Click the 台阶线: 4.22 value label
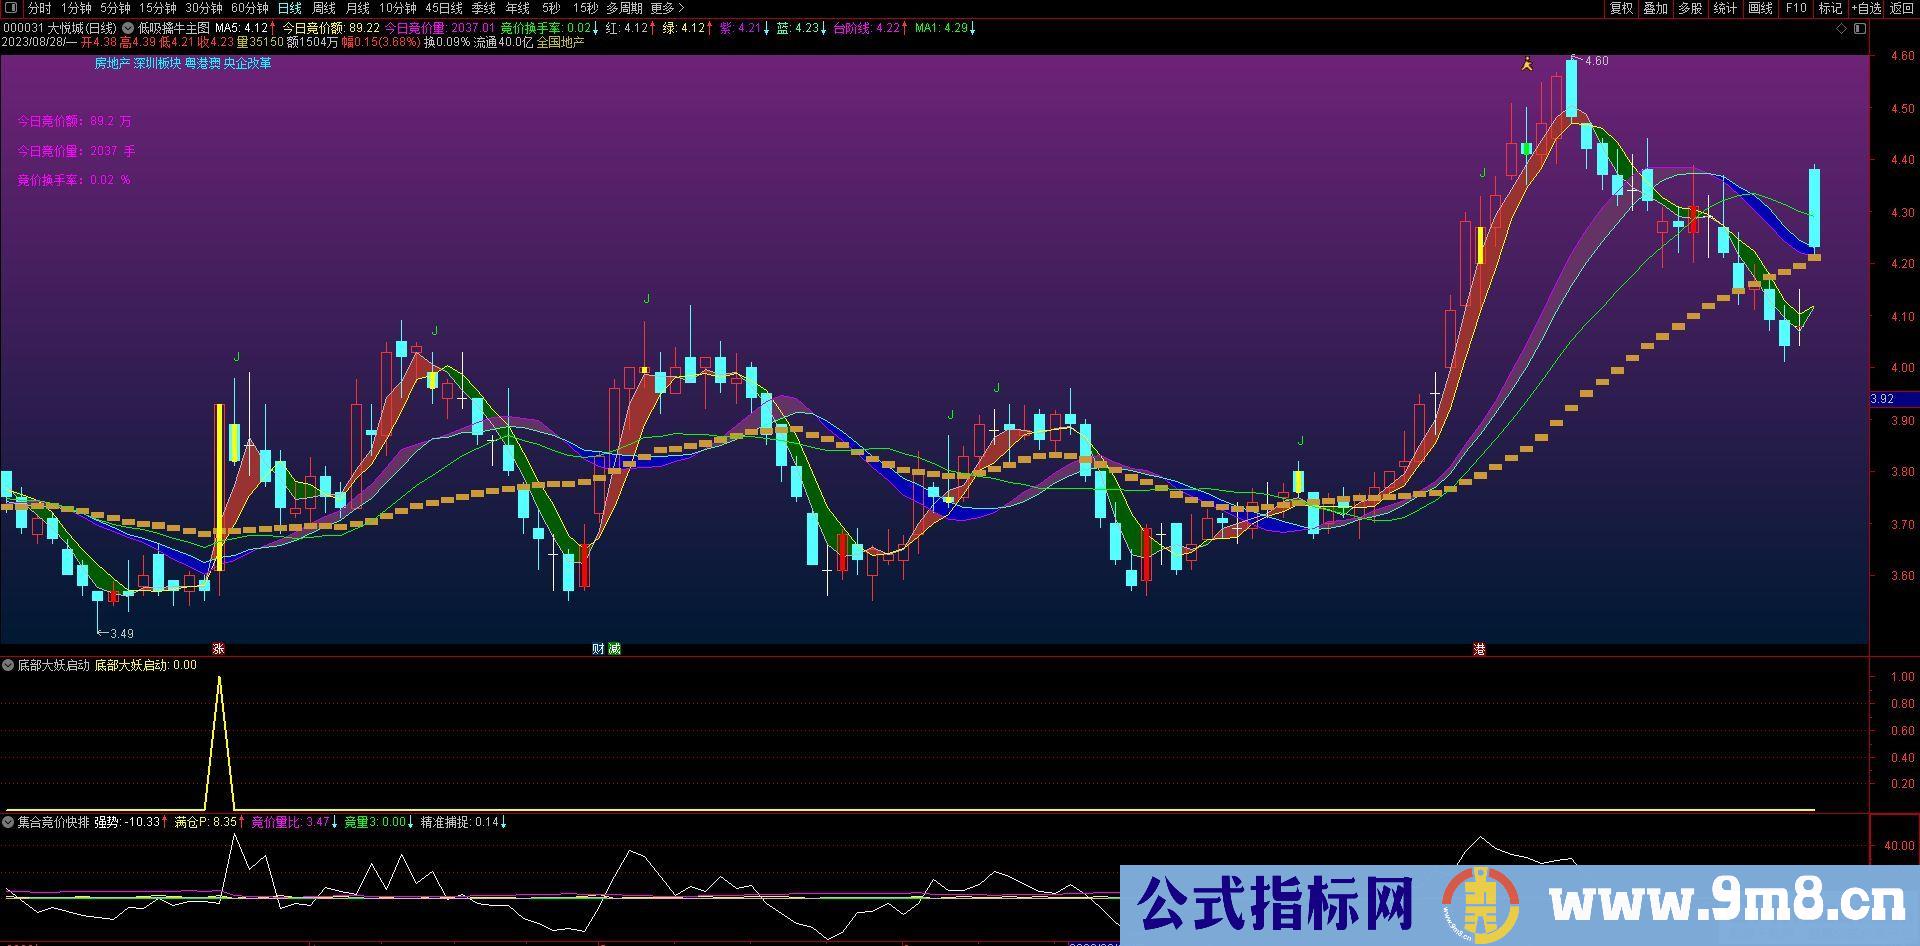 pos(870,28)
